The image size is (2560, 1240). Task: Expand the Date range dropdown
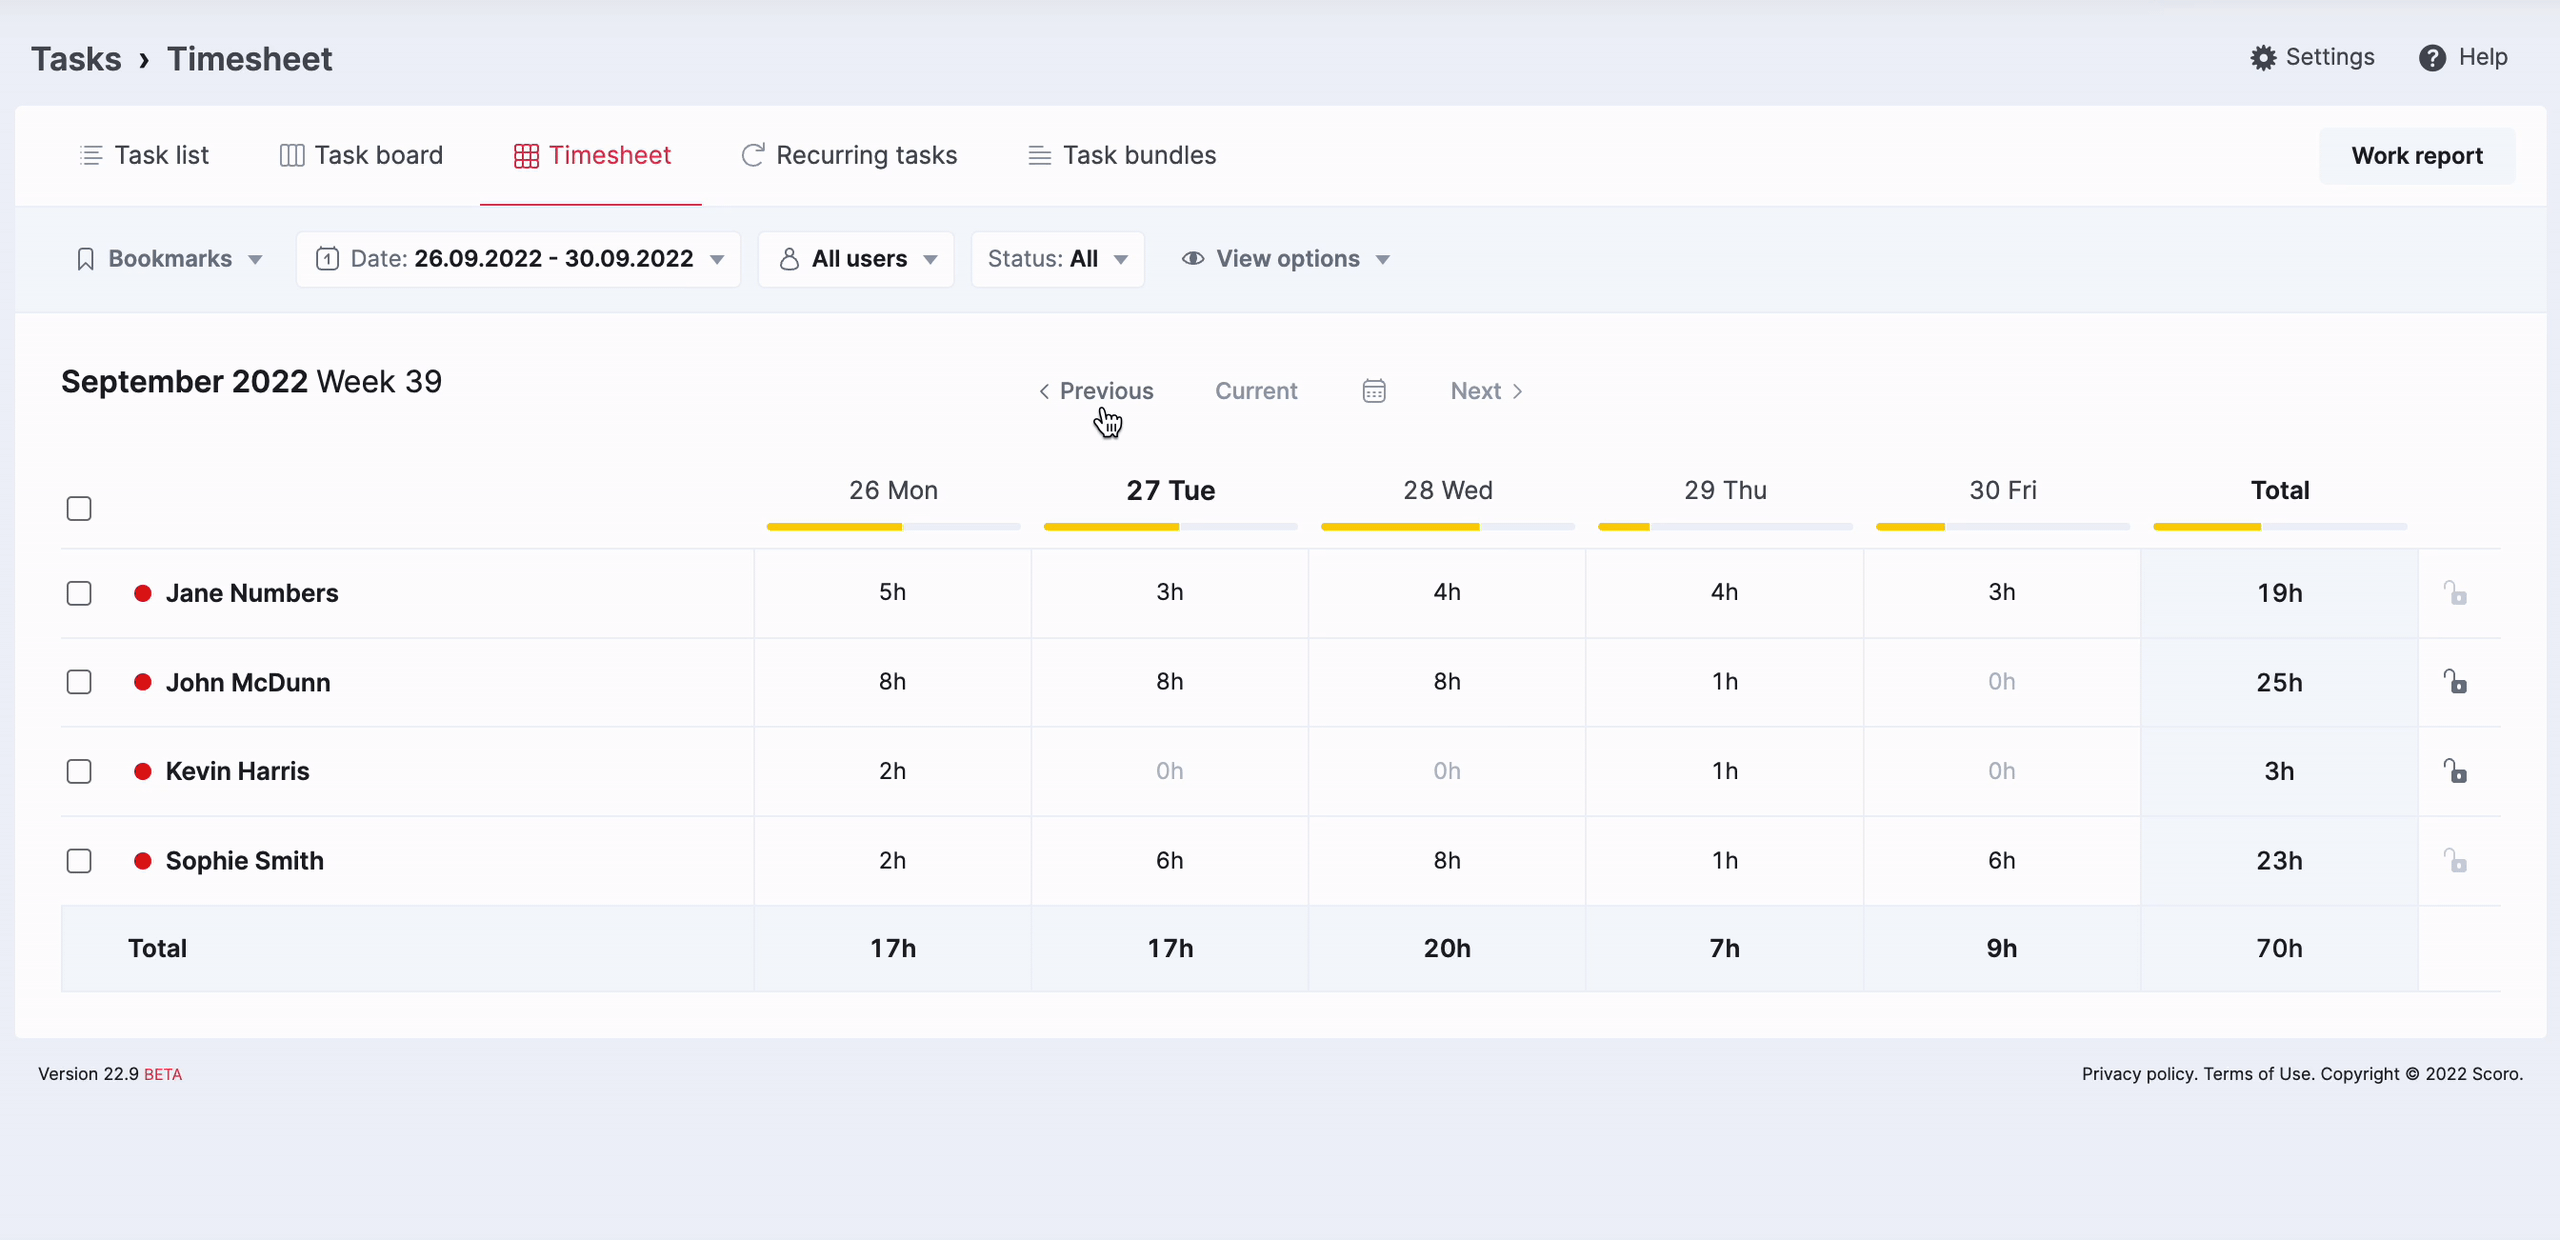tap(518, 259)
